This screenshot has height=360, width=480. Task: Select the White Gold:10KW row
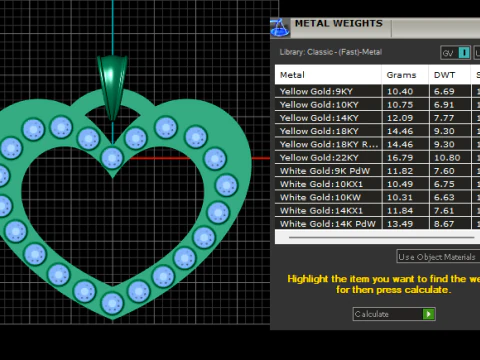tap(377, 197)
